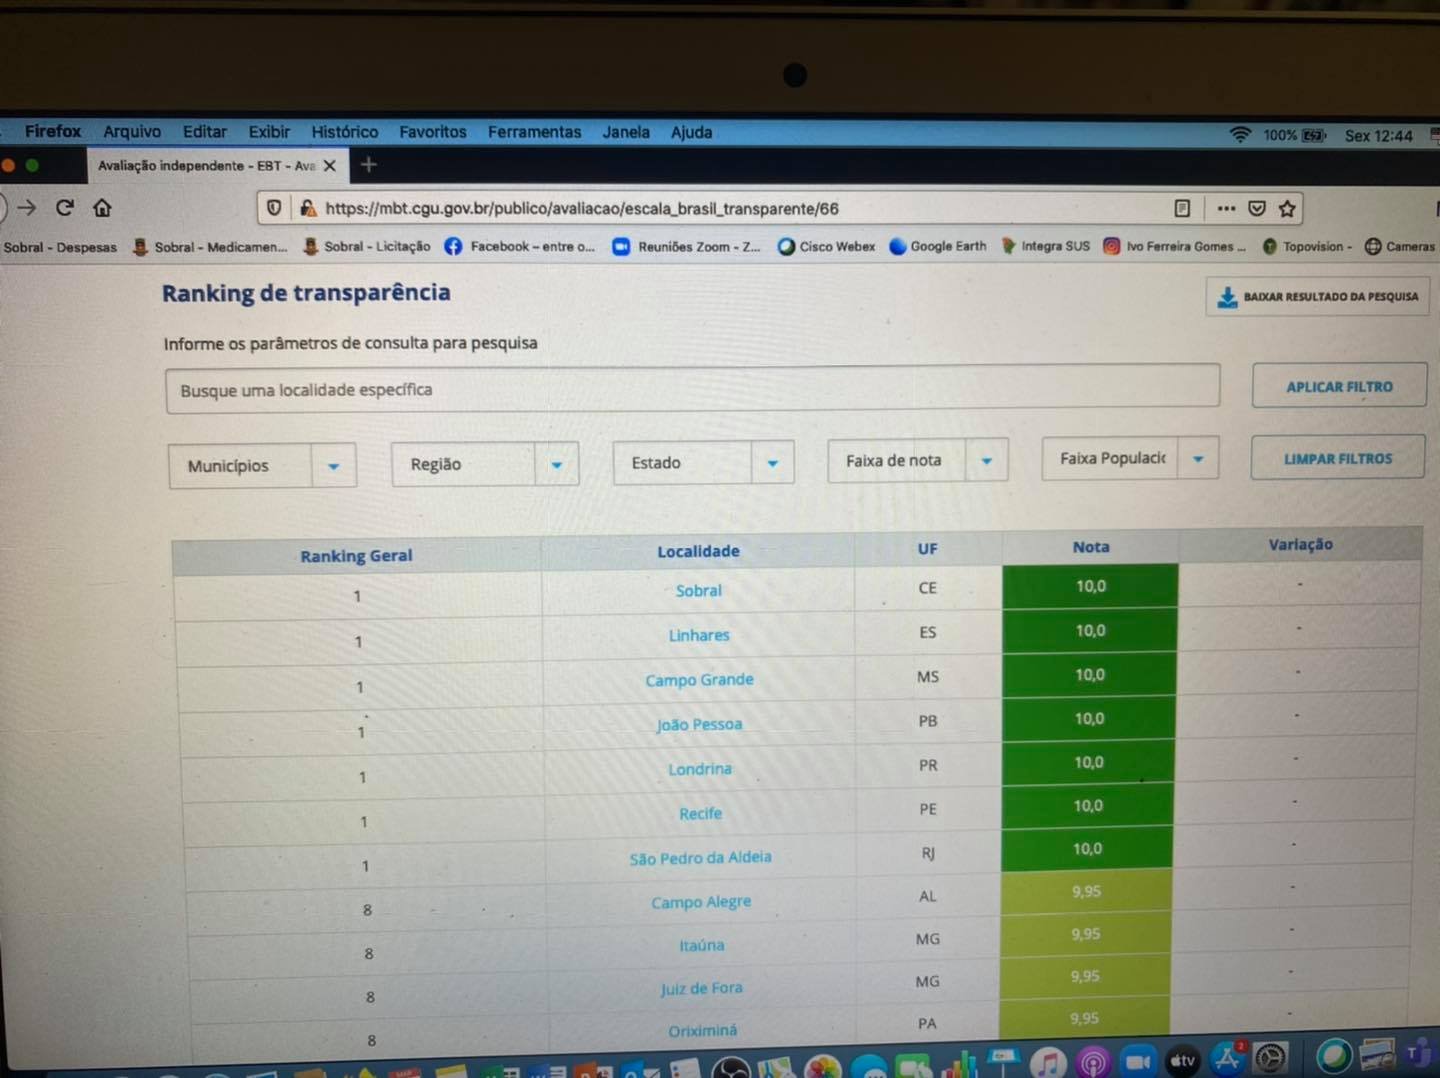
Task: Open a new tab with plus button
Action: (369, 165)
